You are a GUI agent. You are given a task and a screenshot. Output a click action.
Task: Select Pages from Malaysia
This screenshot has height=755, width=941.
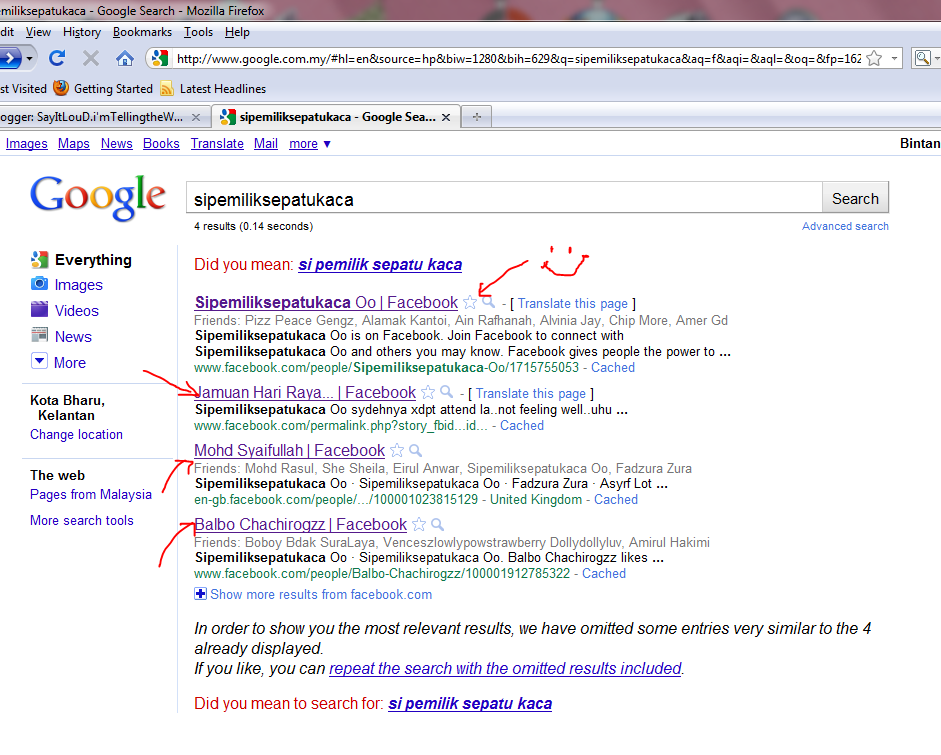(91, 495)
